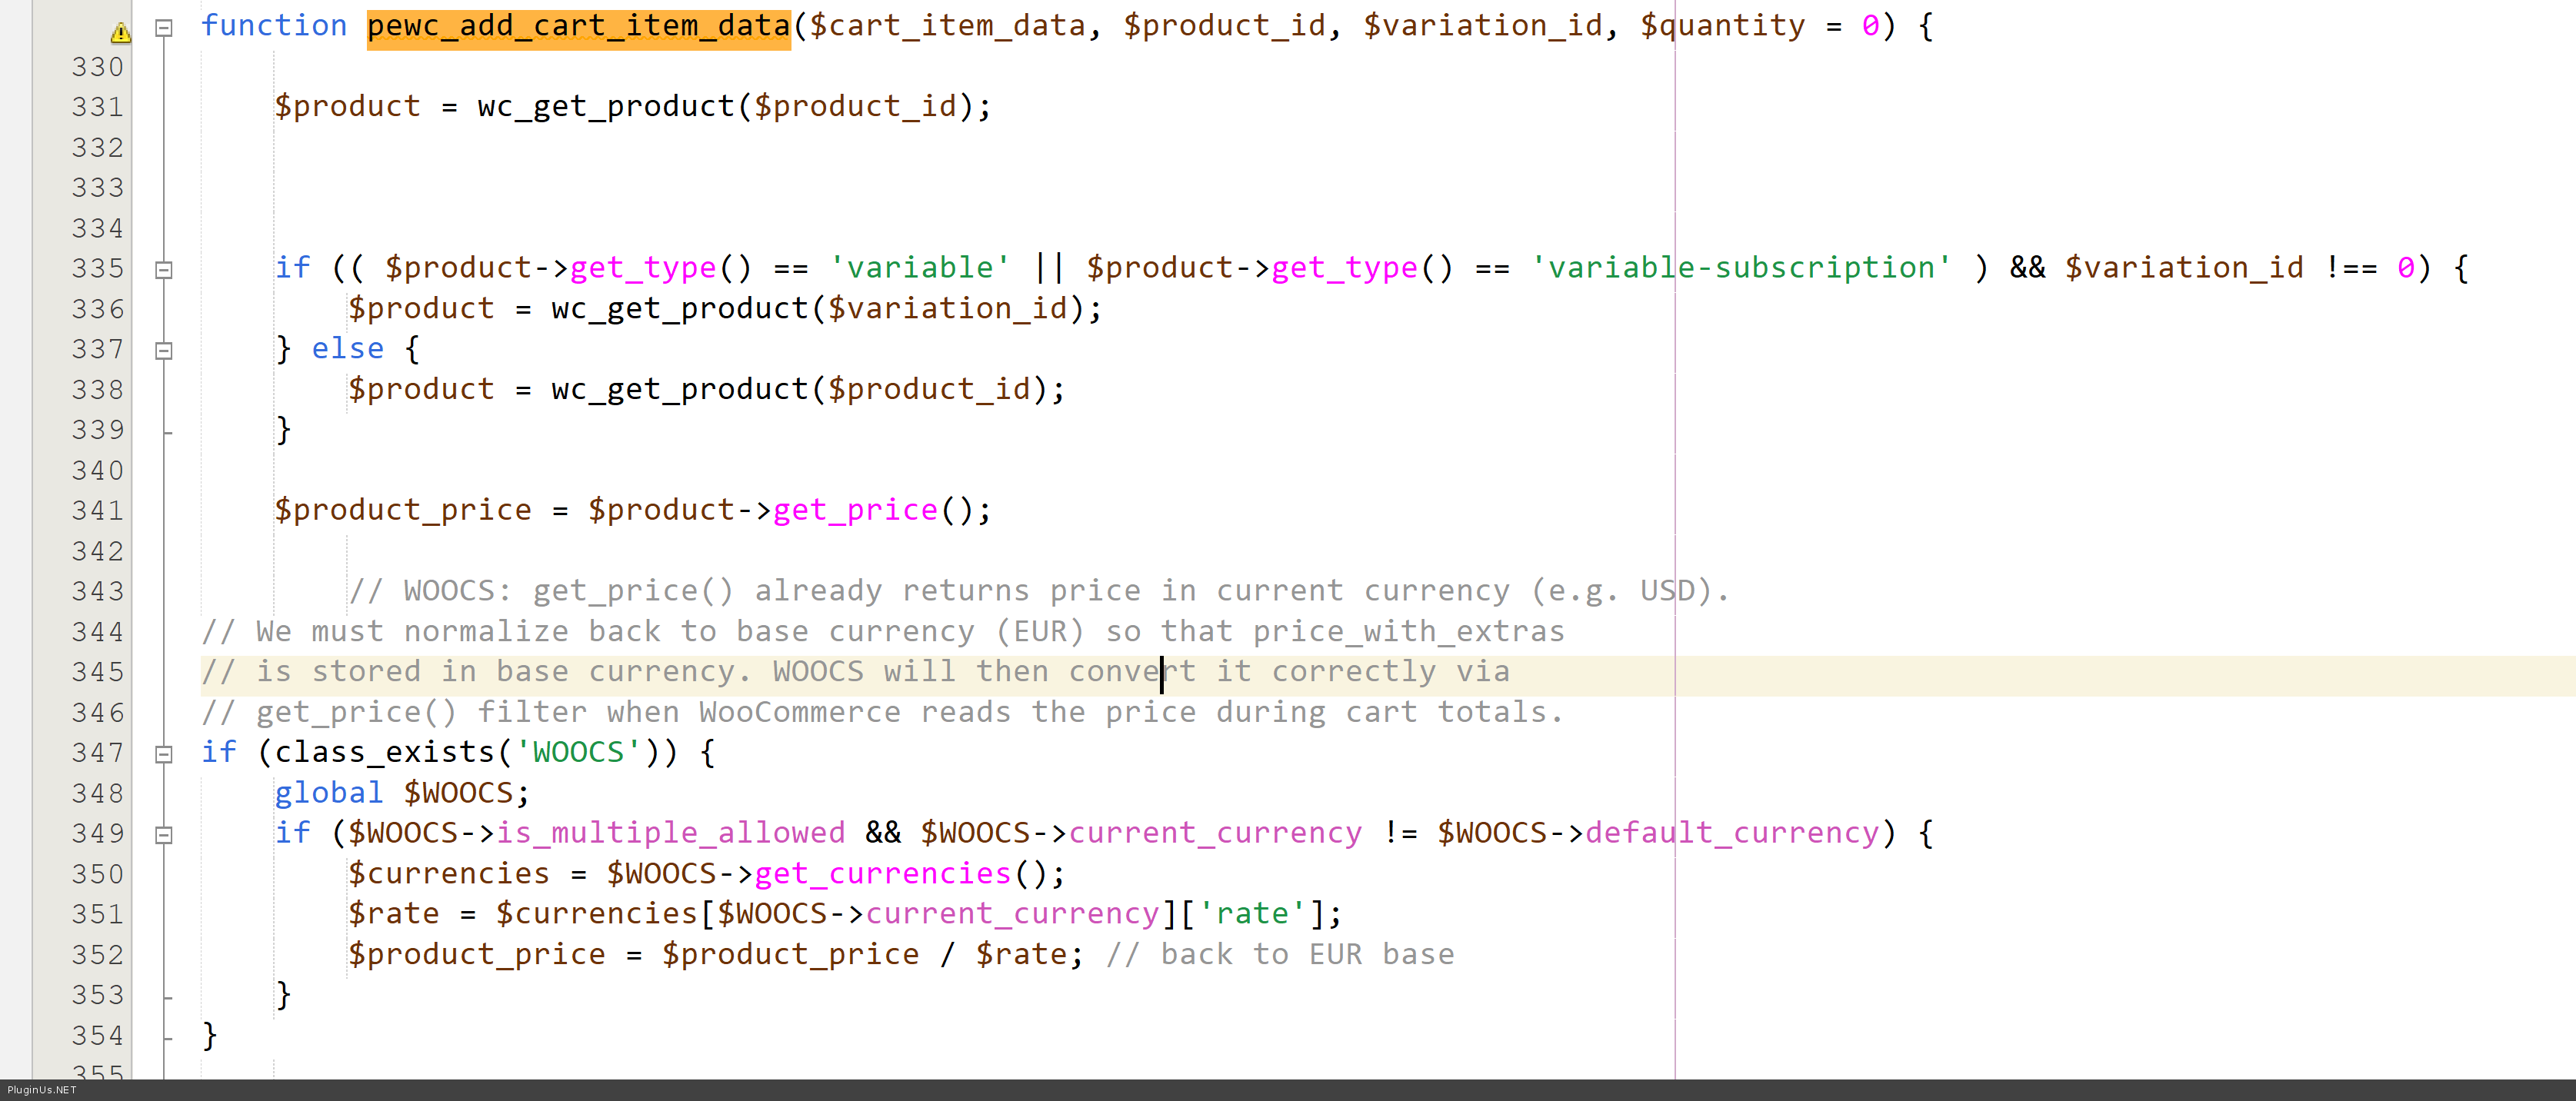Click the line number 331 in the gutter

click(x=97, y=107)
